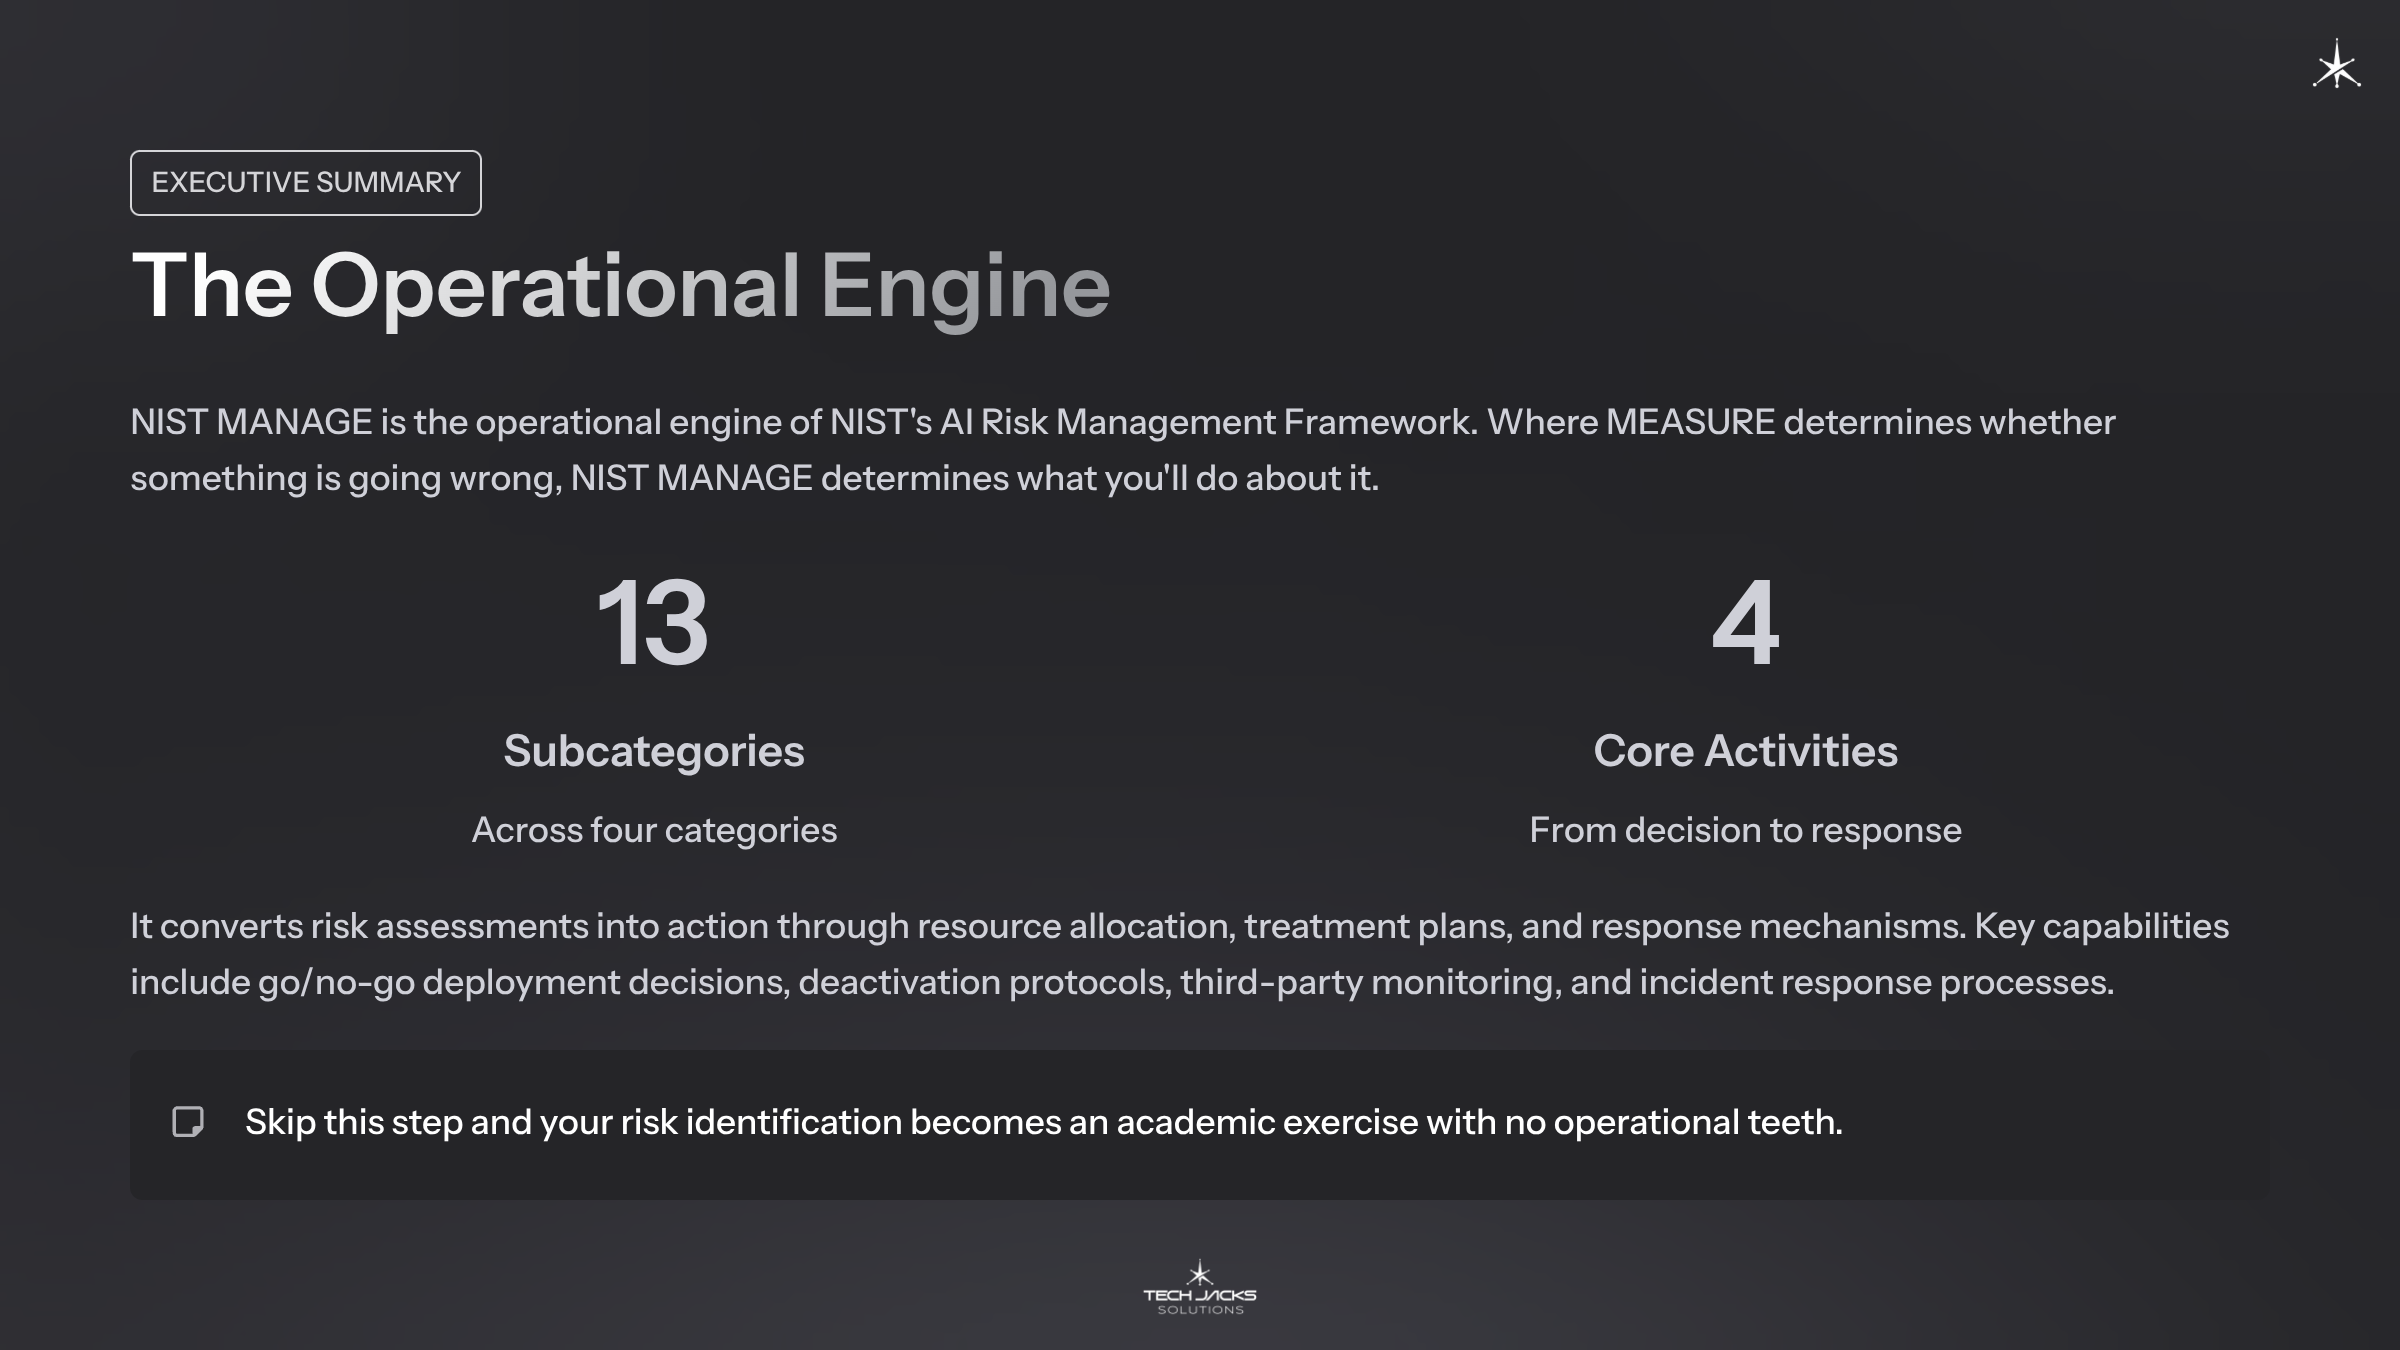Click the Core Activities label

coord(1745,751)
